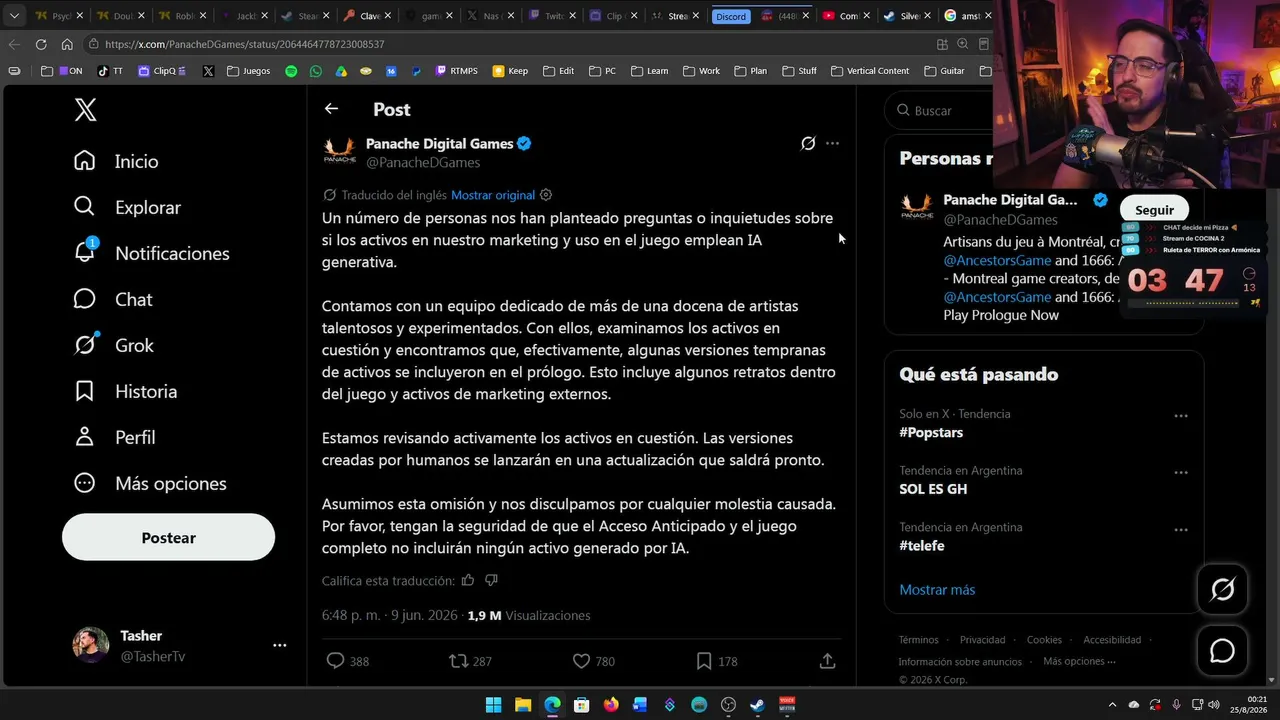Open the Términos footer link
Image resolution: width=1280 pixels, height=720 pixels.
(x=918, y=640)
